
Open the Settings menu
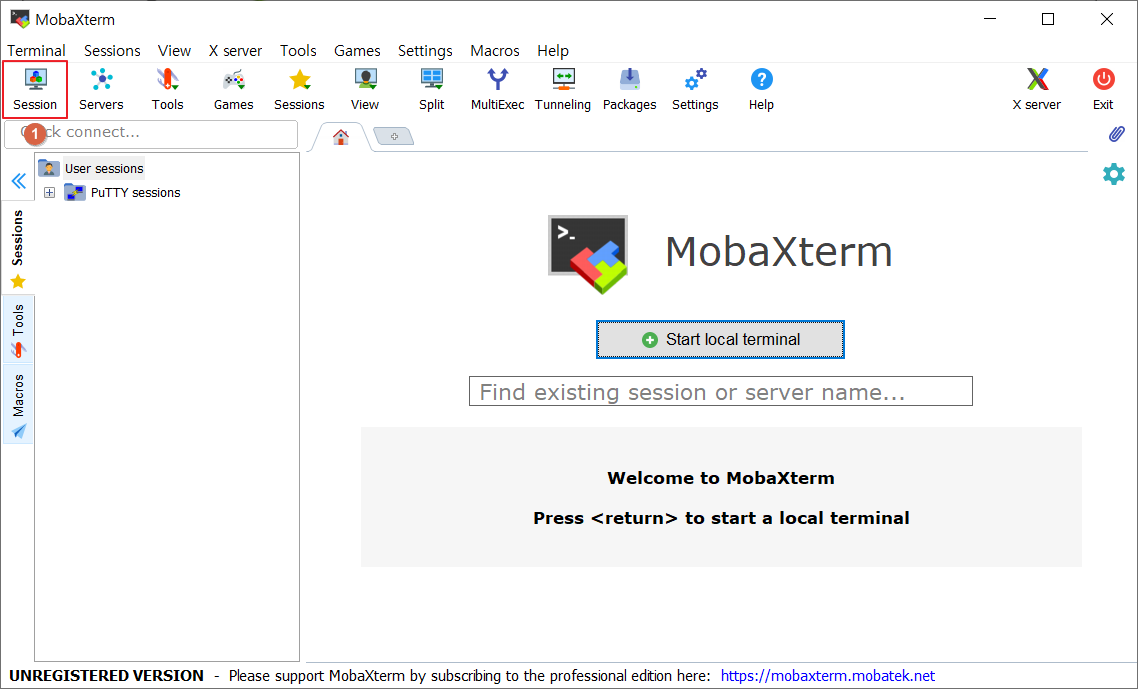coord(425,51)
